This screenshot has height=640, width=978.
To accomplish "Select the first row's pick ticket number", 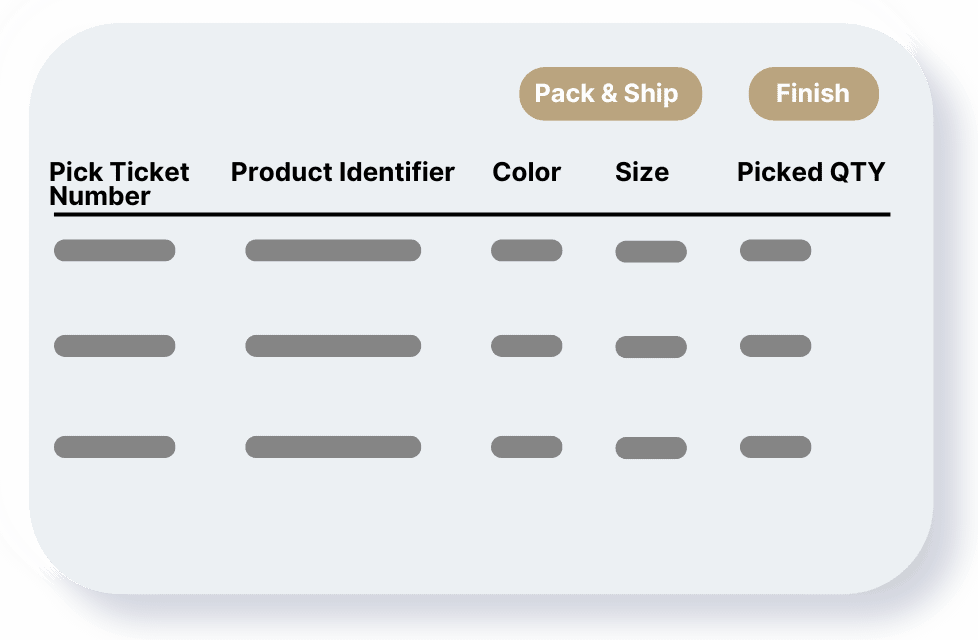I will click(x=114, y=250).
